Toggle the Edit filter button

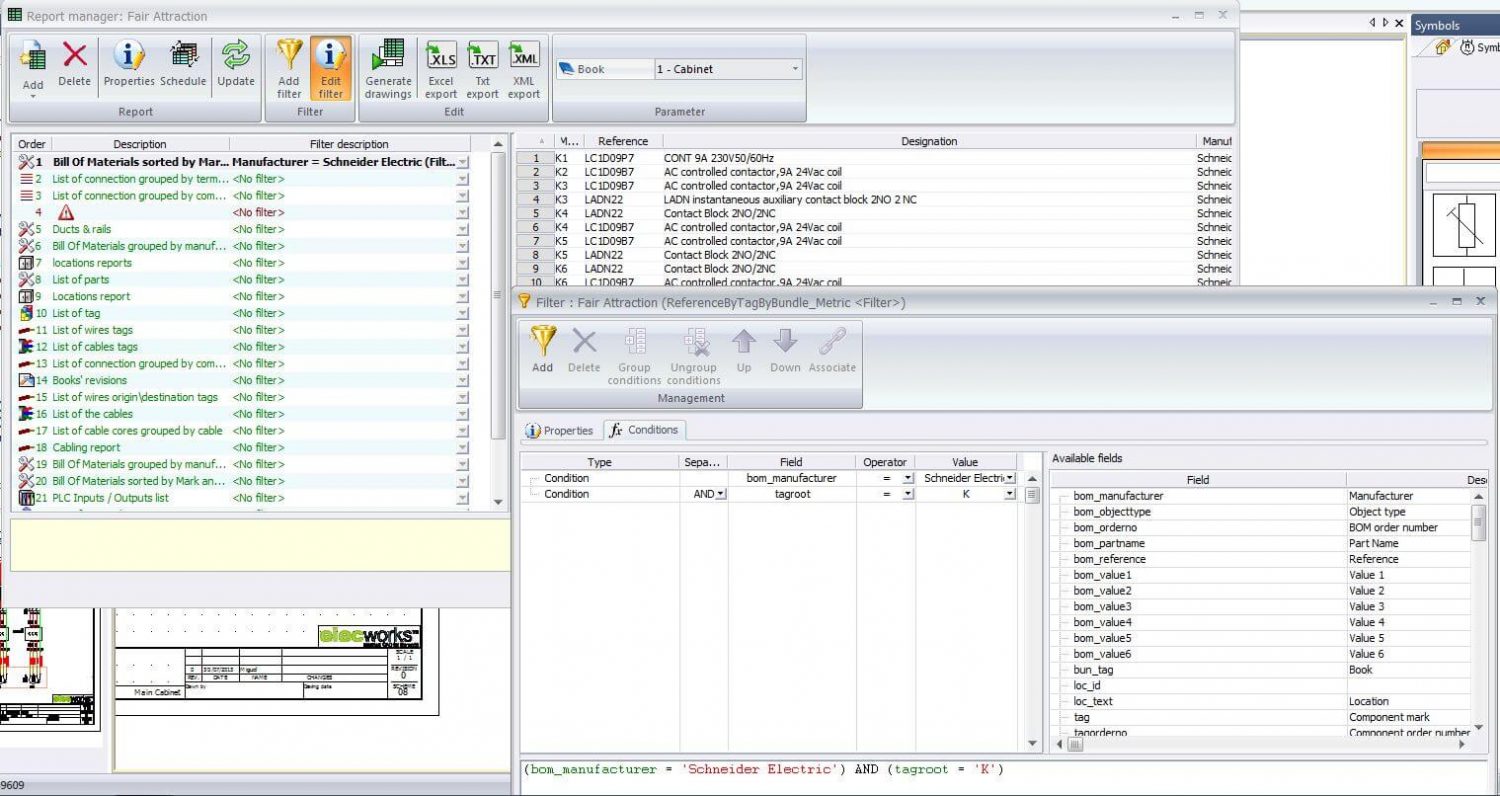click(331, 69)
